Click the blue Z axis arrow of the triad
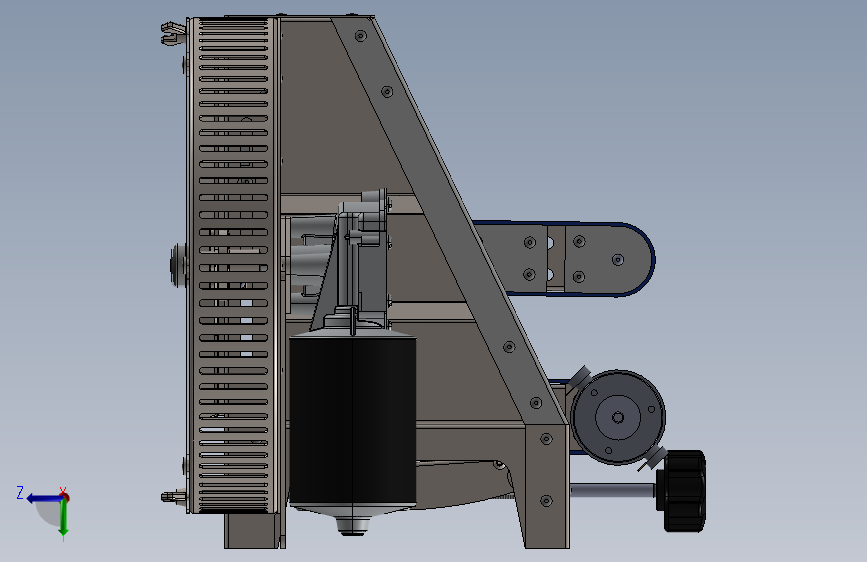The height and width of the screenshot is (562, 867). tap(43, 498)
